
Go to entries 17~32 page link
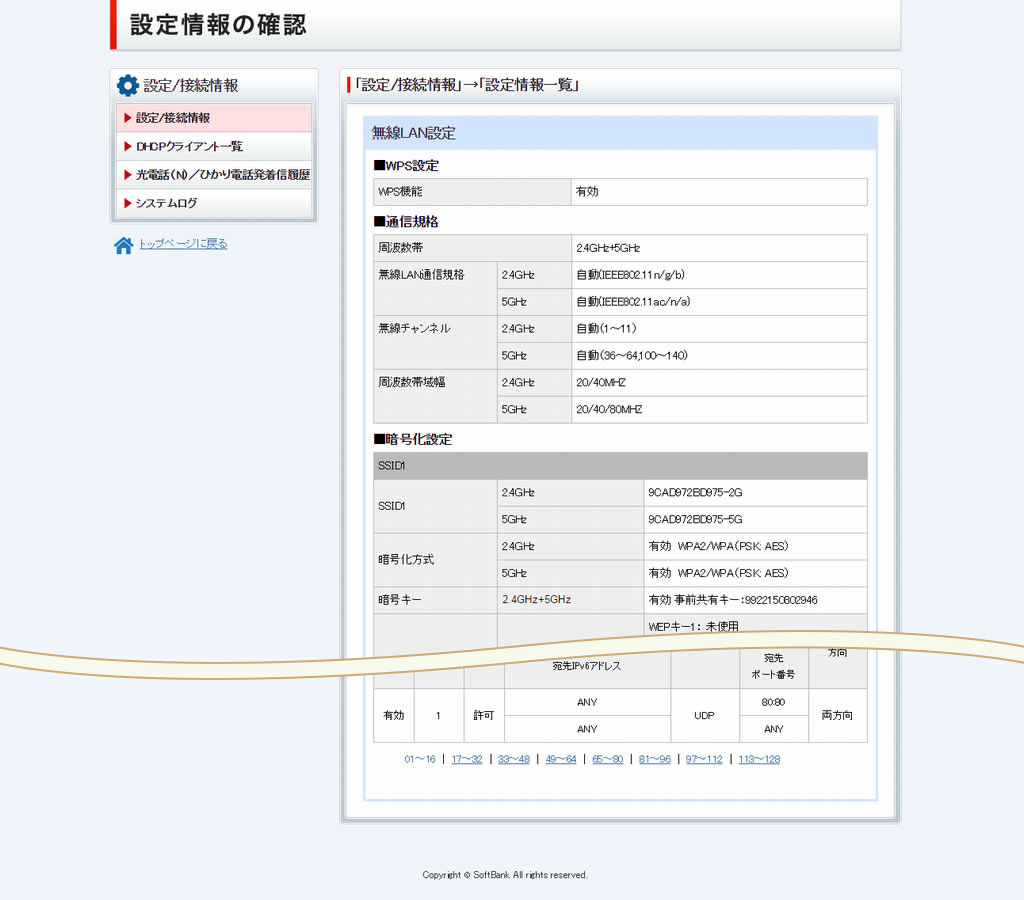[467, 759]
